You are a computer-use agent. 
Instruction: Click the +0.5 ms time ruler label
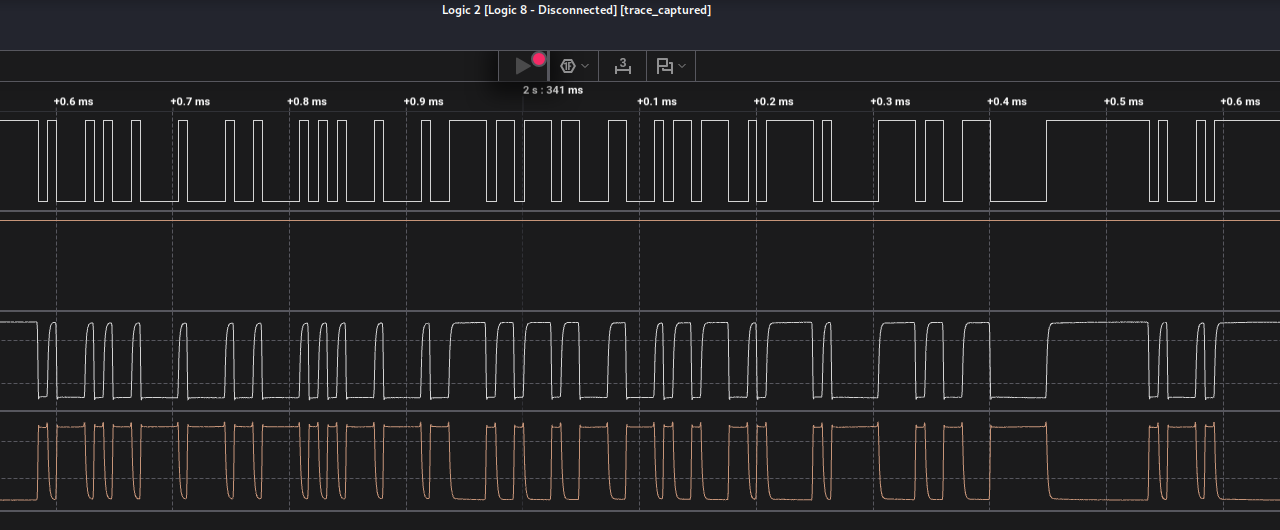click(x=1124, y=102)
